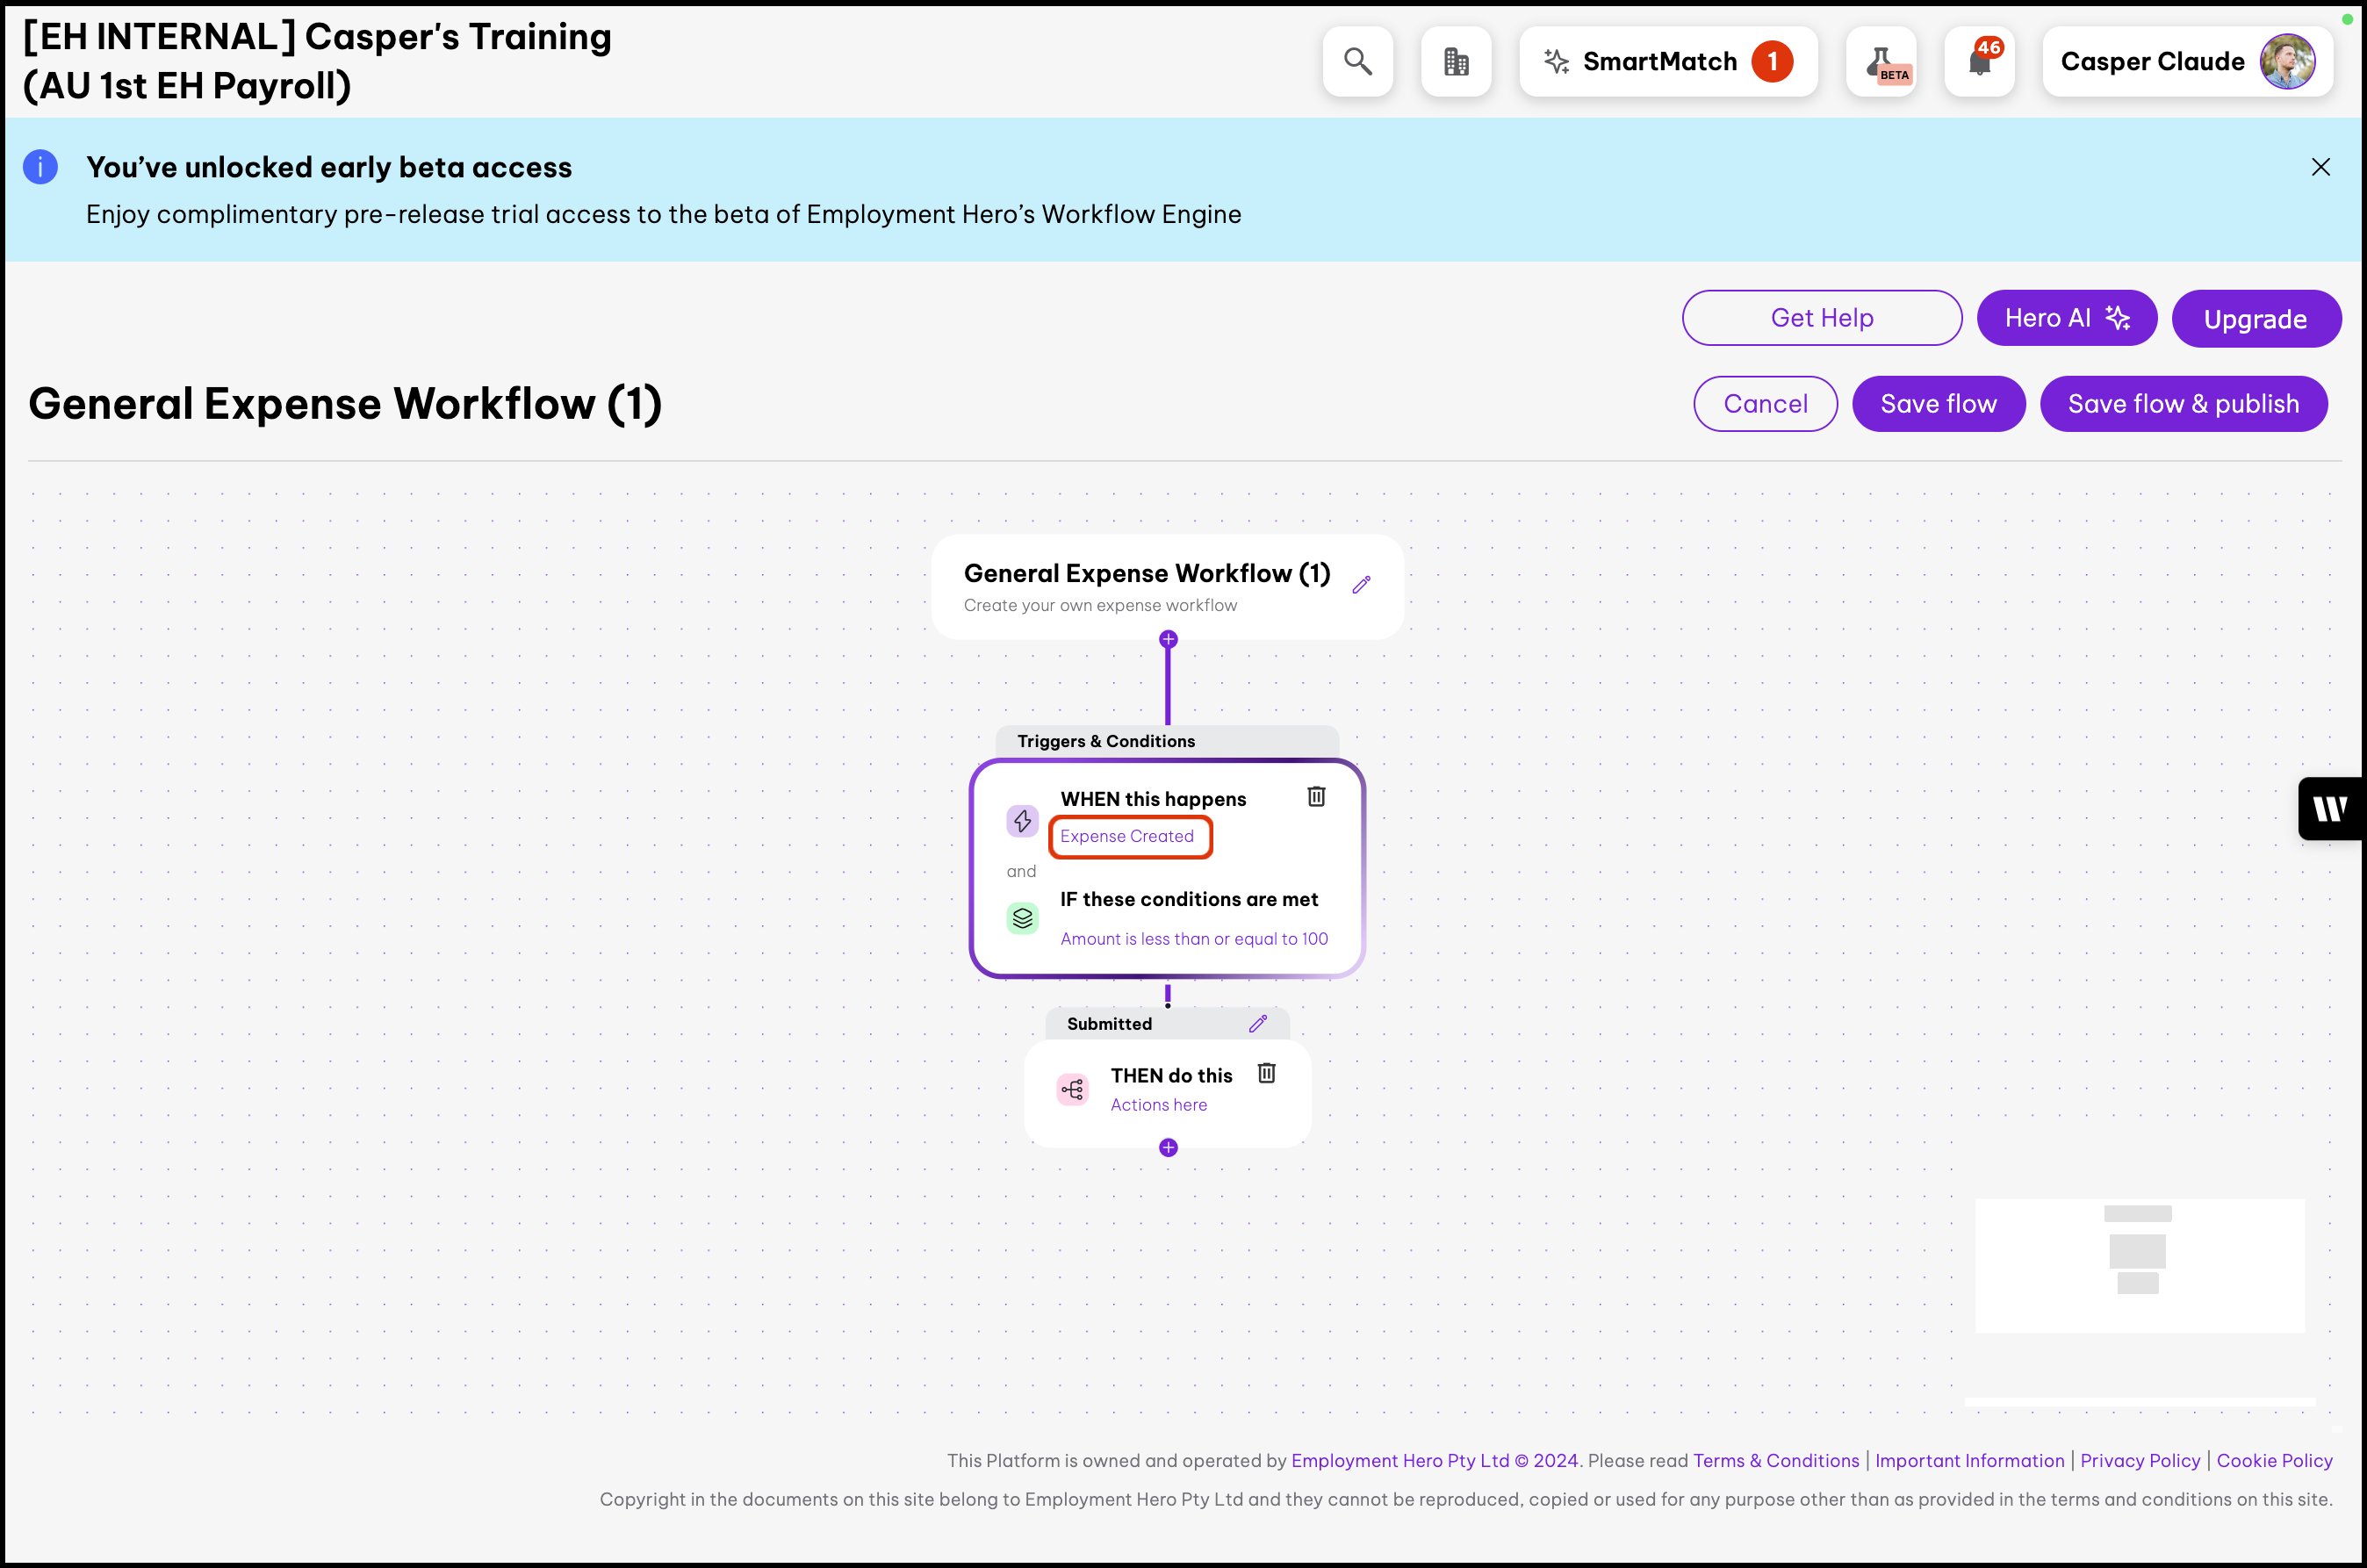Image resolution: width=2367 pixels, height=1568 pixels.
Task: Open the beta flask icon
Action: pyautogui.click(x=1881, y=62)
